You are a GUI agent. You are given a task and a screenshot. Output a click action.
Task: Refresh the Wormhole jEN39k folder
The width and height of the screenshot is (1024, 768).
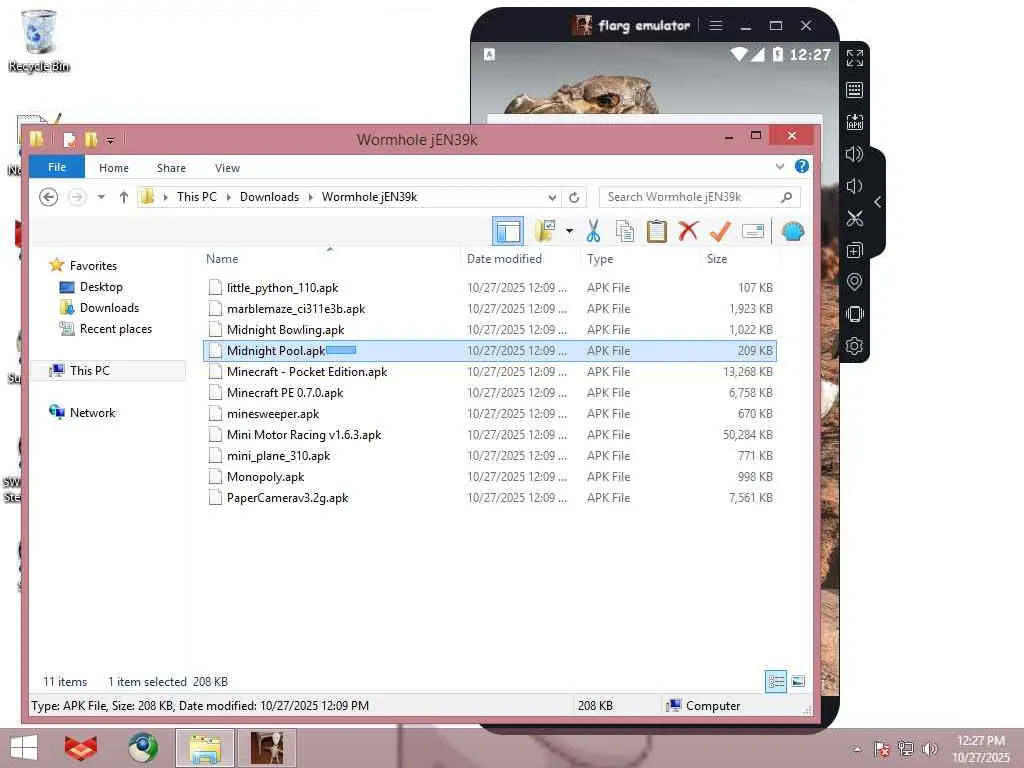coord(574,197)
